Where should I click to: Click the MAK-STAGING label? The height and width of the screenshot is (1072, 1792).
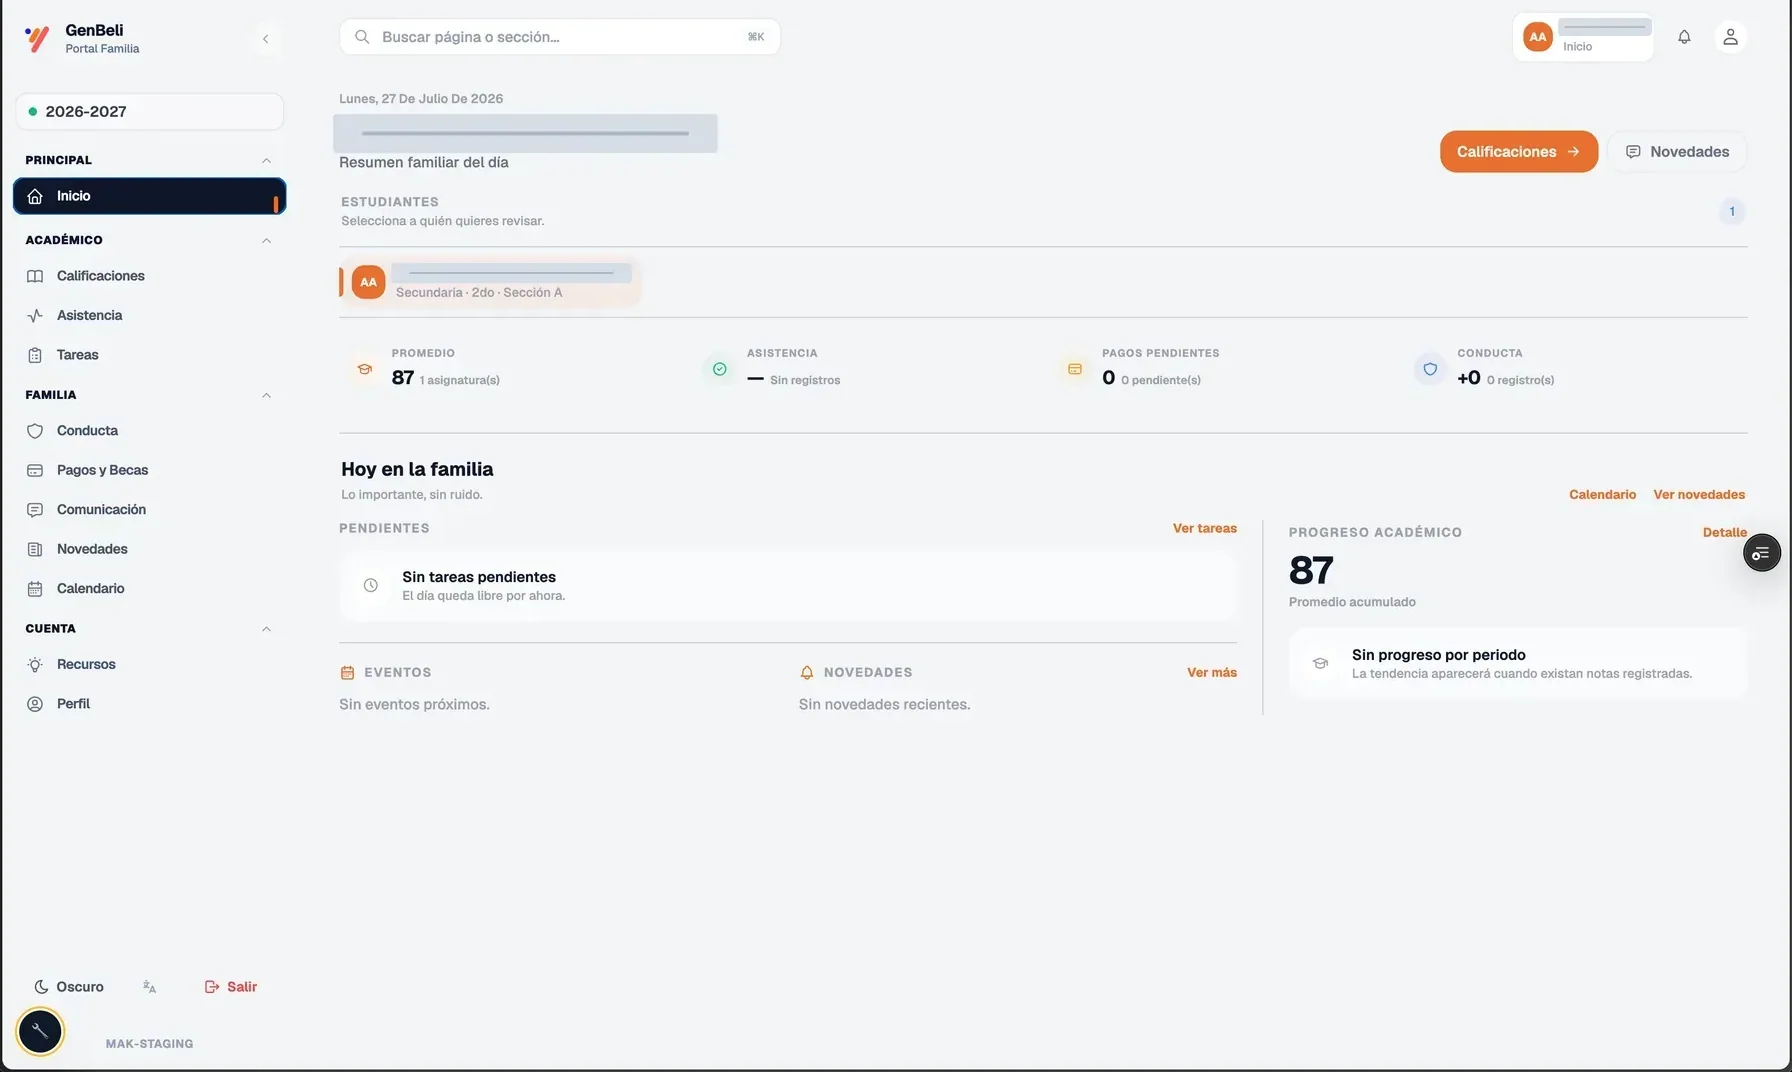coord(149,1044)
